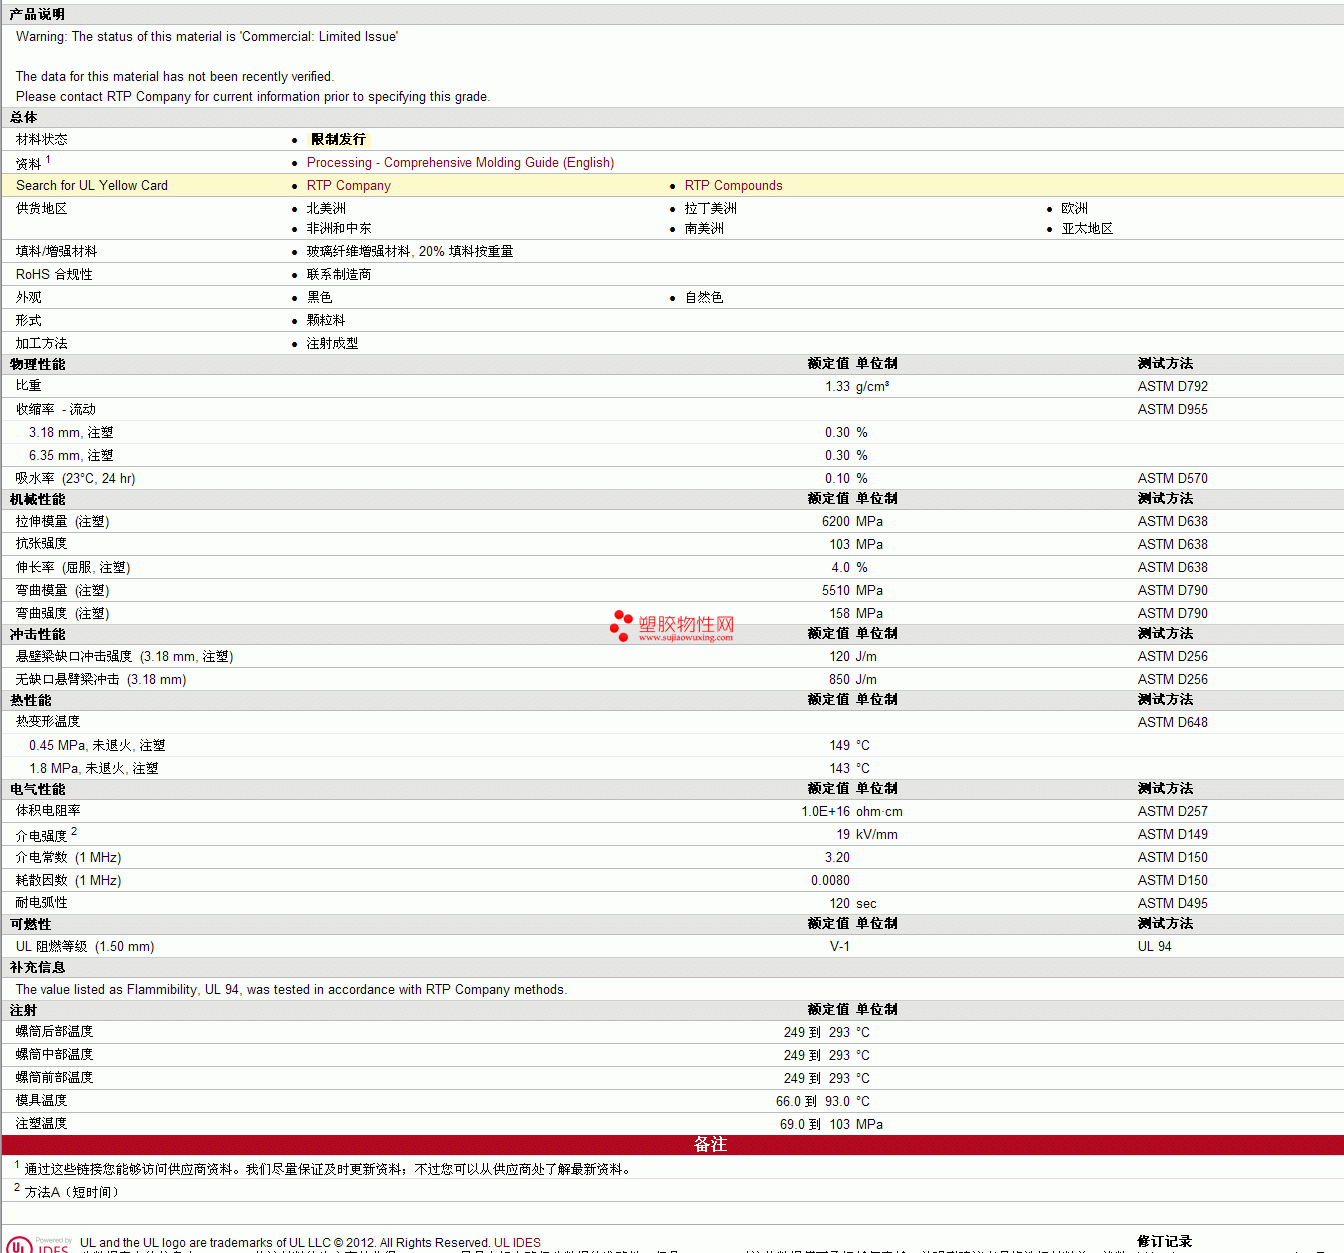
Task: Select the 1.33 specific gravity value
Action: coord(837,386)
